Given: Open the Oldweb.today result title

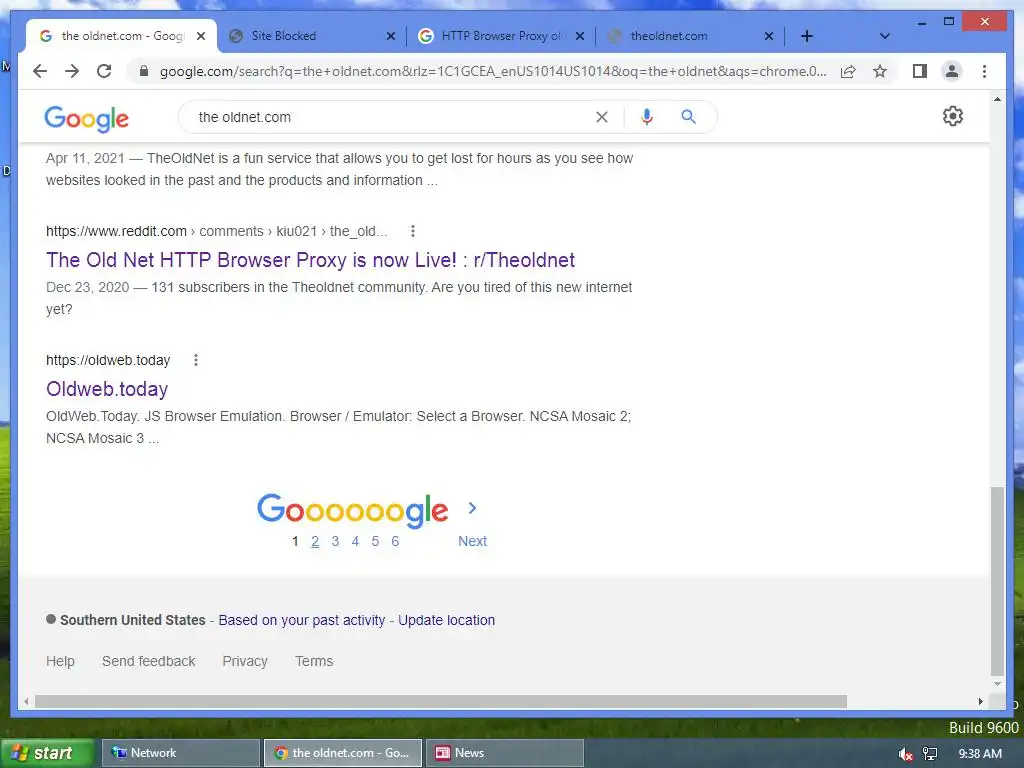Looking at the screenshot, I should (107, 389).
